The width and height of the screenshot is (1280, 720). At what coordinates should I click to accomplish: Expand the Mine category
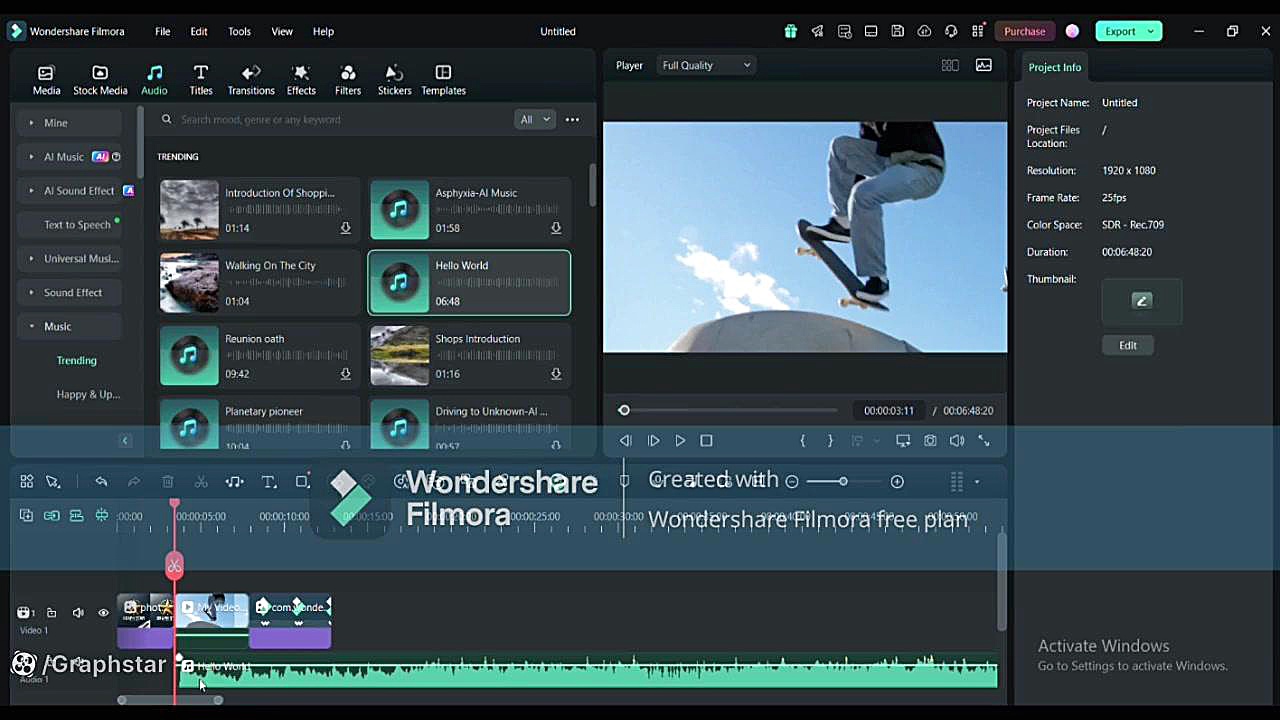click(x=69, y=123)
